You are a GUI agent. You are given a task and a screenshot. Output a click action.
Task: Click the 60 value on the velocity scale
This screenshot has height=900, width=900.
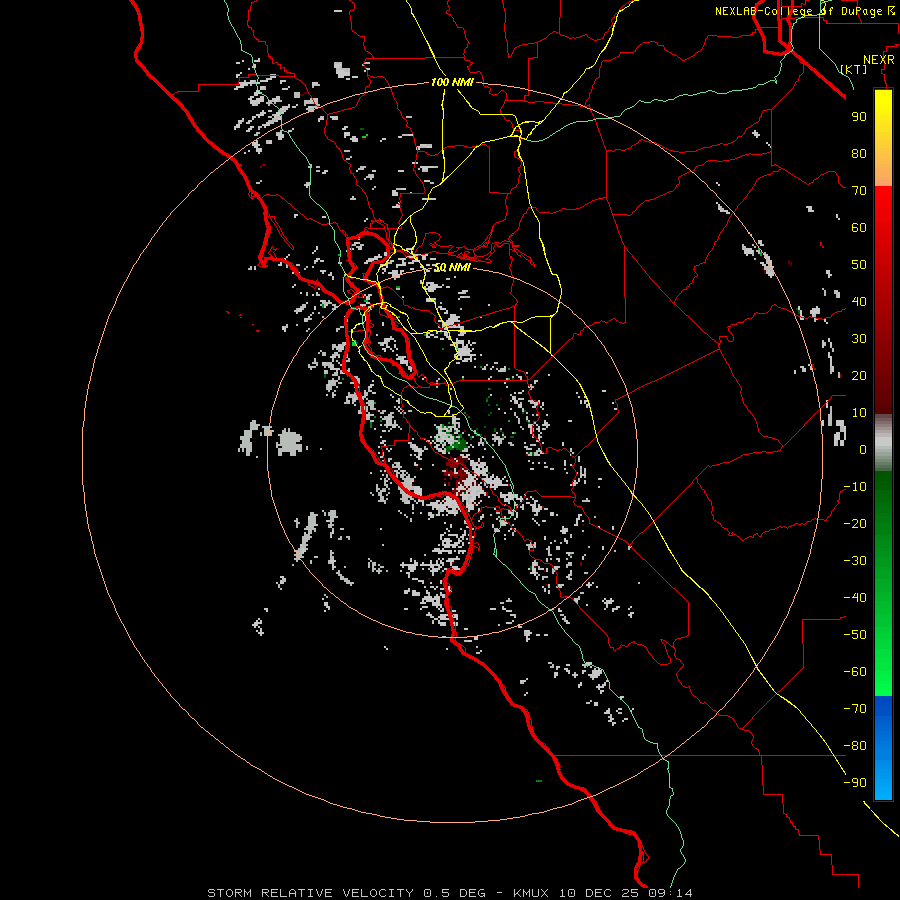coord(859,227)
